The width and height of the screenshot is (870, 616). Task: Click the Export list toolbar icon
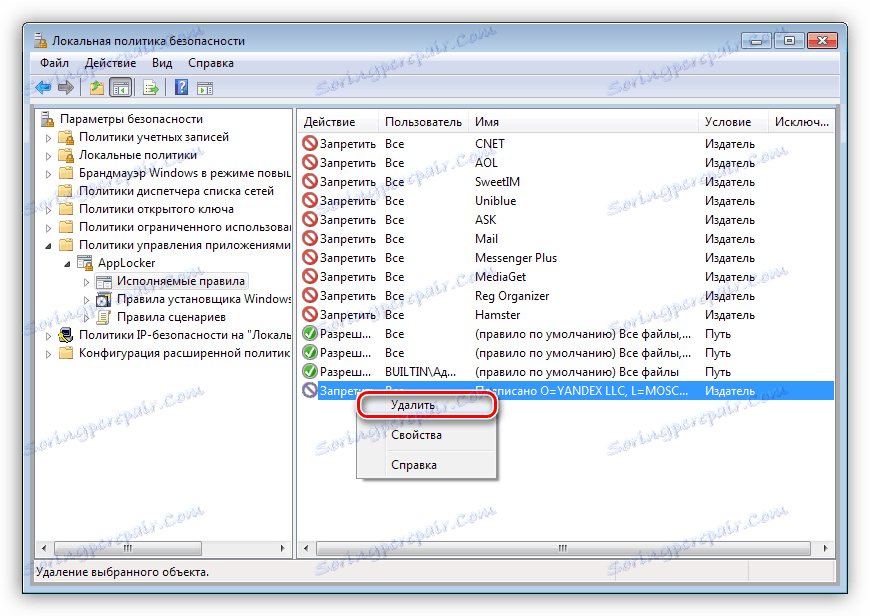pos(148,87)
